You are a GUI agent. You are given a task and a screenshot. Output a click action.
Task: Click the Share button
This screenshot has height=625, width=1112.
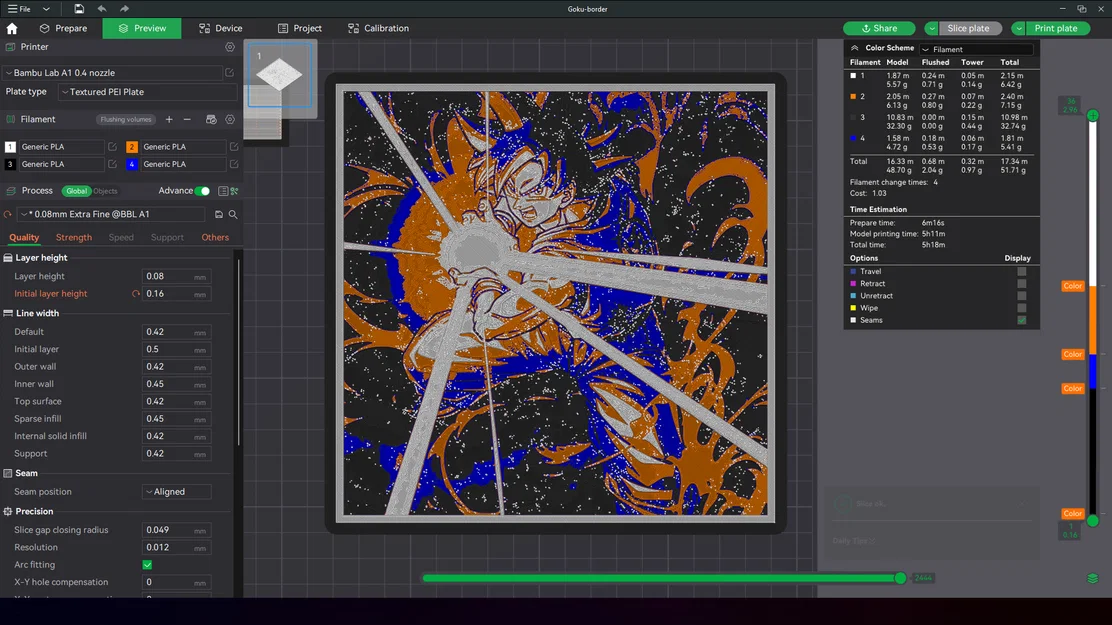coord(879,28)
